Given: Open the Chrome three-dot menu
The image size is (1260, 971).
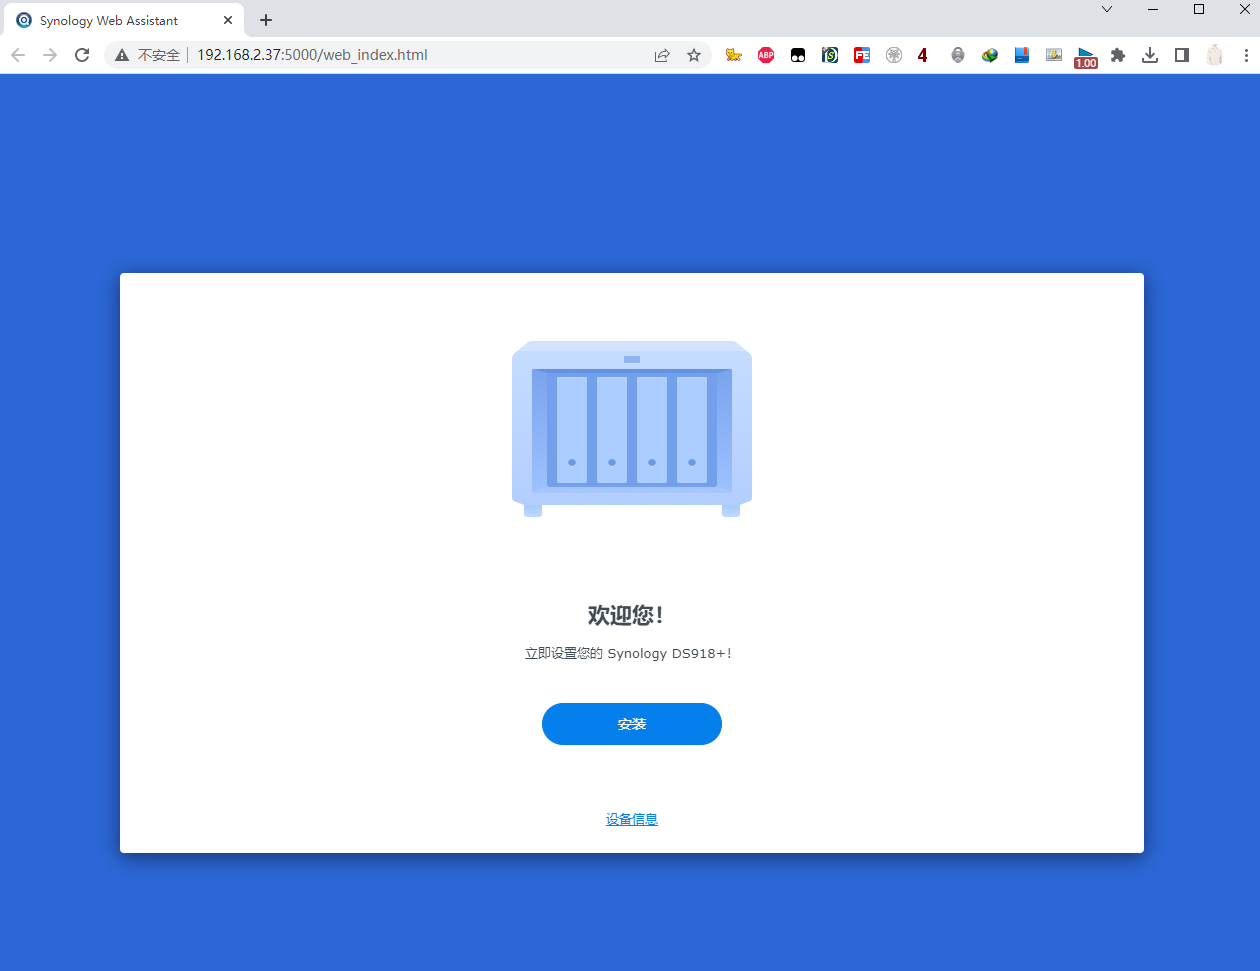Looking at the screenshot, I should coord(1246,55).
